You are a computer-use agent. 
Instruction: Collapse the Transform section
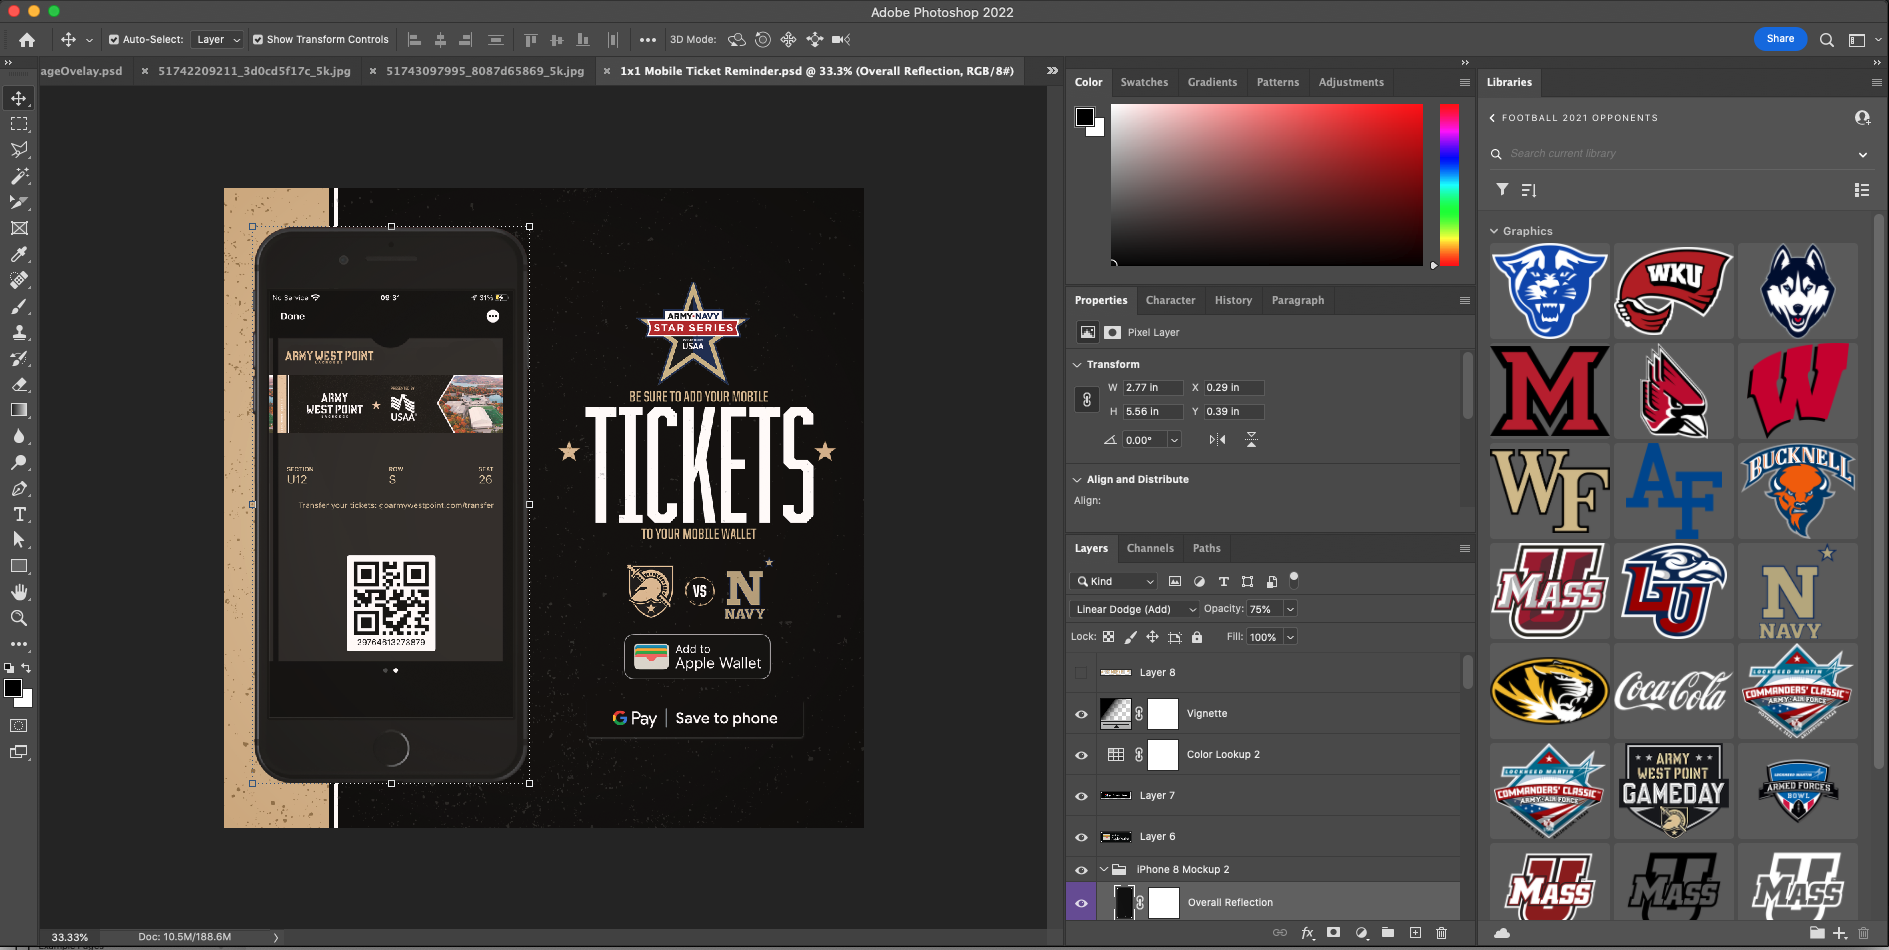click(1077, 365)
